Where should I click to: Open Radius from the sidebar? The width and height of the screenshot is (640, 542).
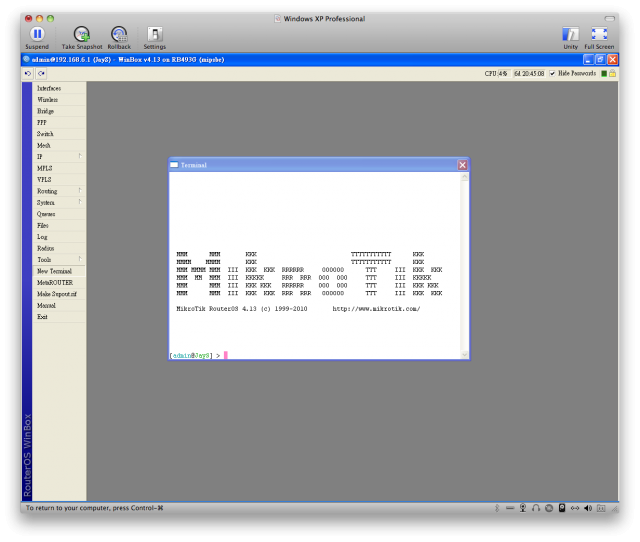(x=59, y=248)
